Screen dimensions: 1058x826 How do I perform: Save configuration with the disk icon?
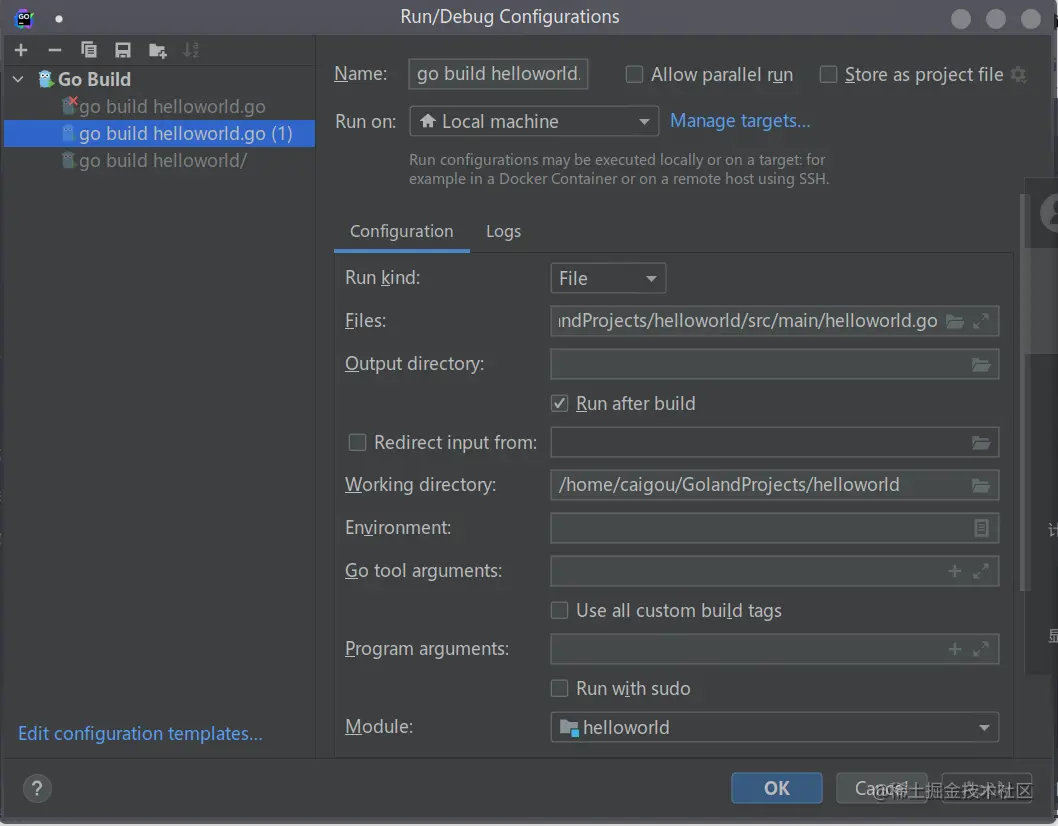click(123, 50)
